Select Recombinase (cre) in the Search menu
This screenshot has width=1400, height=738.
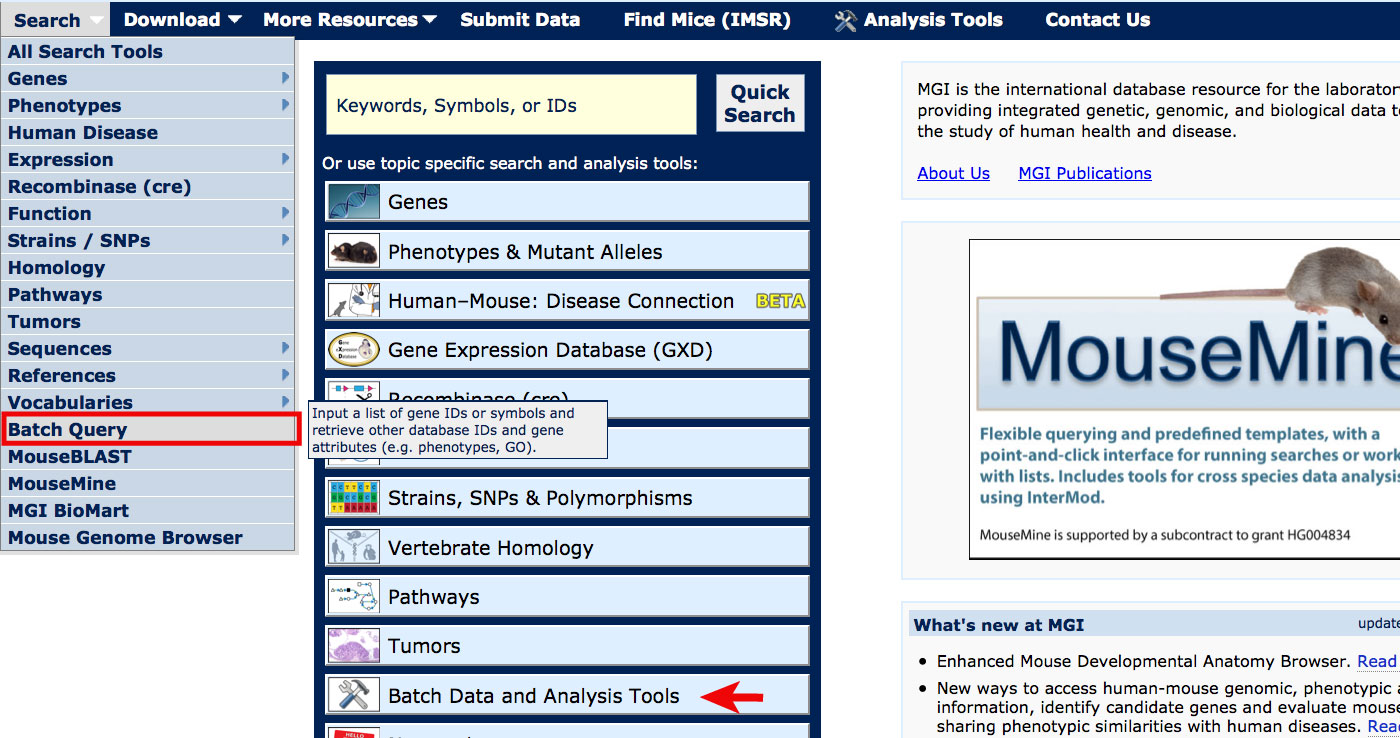click(x=148, y=187)
